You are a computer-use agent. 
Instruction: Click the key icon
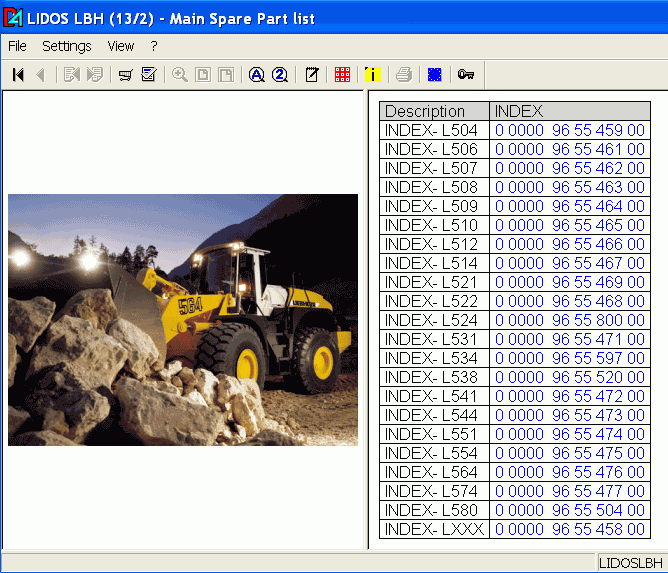click(x=466, y=75)
